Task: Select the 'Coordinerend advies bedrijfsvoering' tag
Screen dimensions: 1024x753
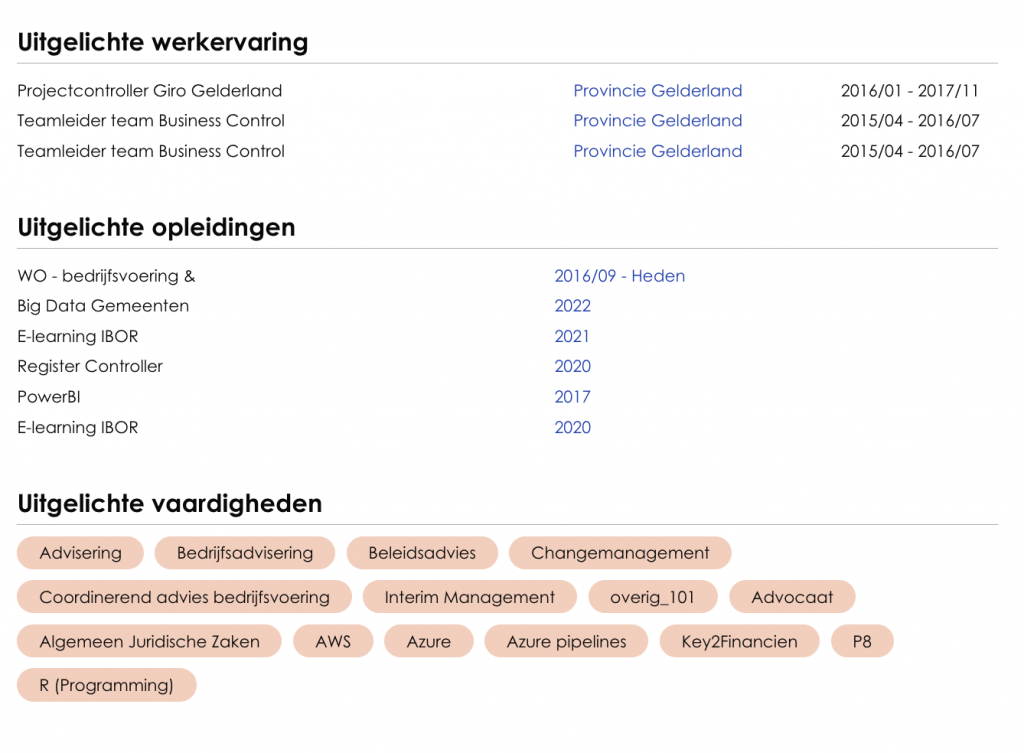Action: coord(184,597)
